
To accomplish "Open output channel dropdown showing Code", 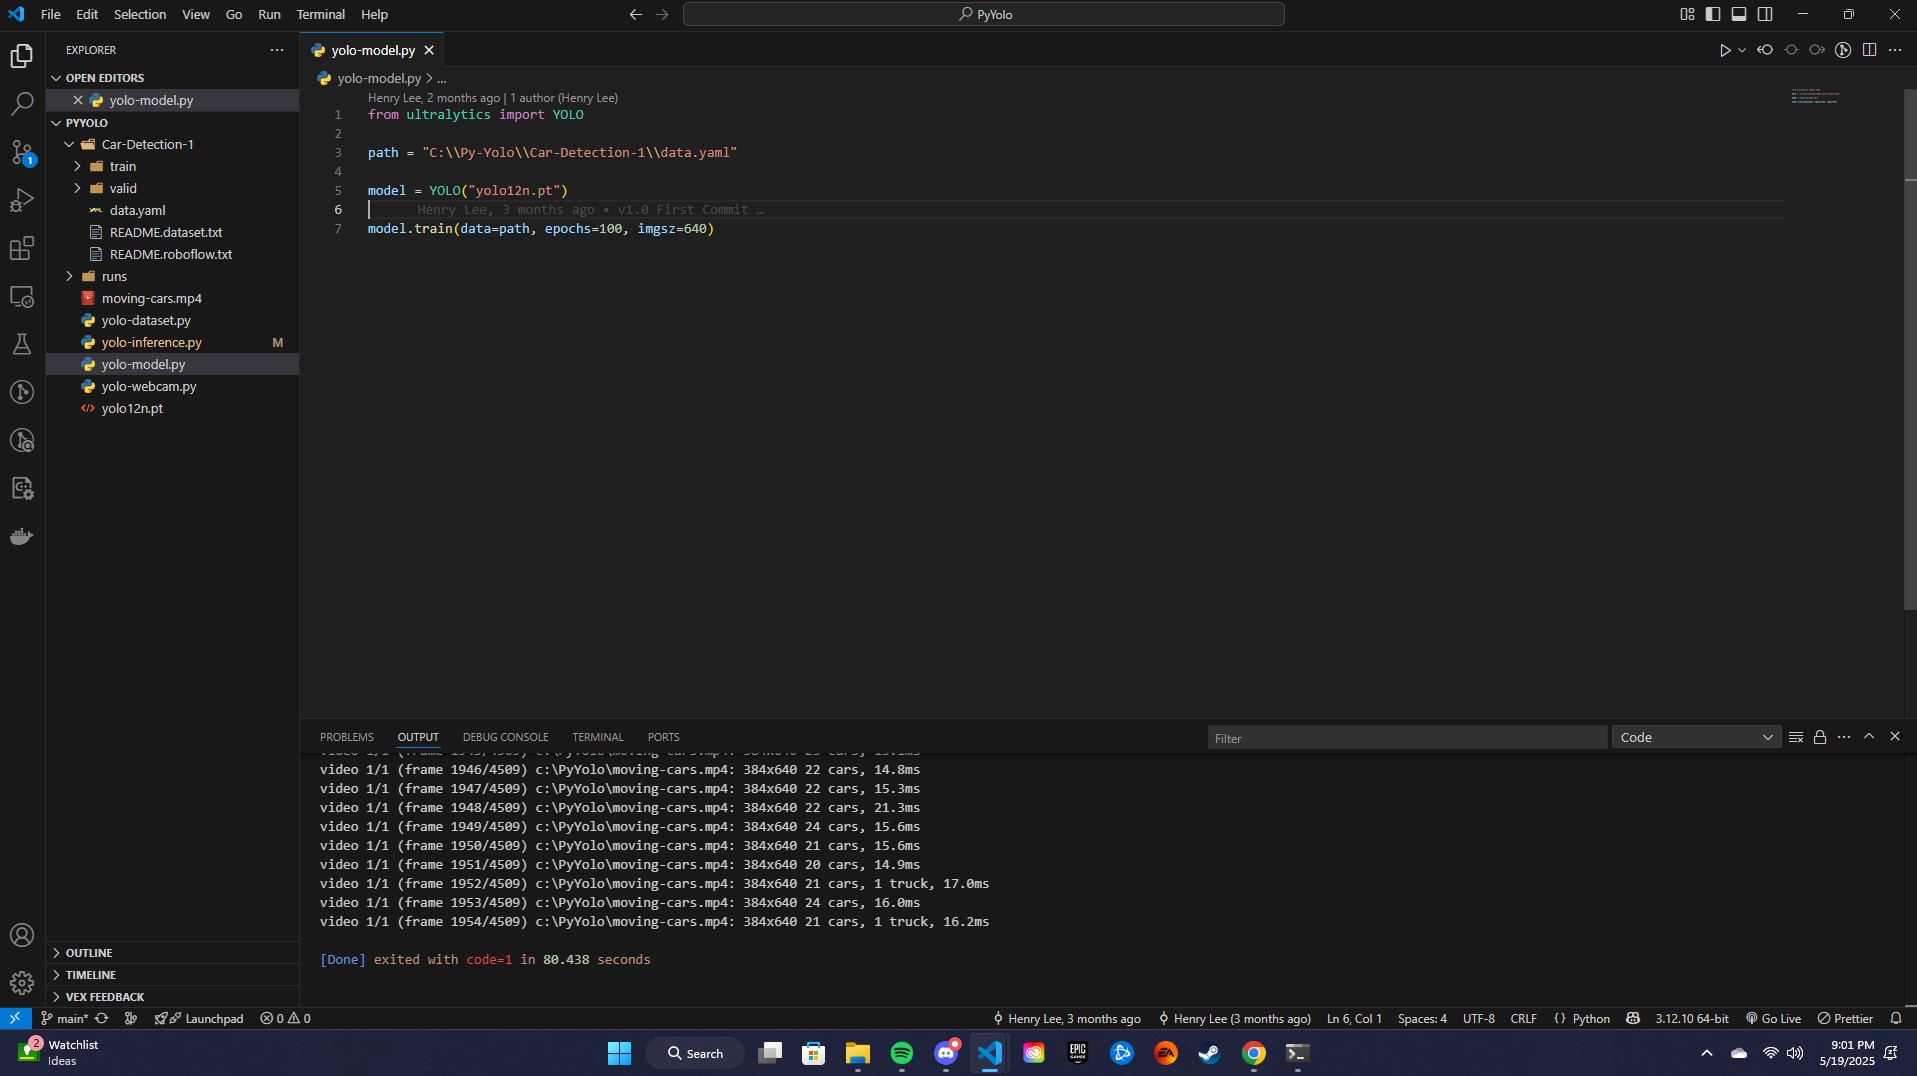I will pyautogui.click(x=1696, y=737).
